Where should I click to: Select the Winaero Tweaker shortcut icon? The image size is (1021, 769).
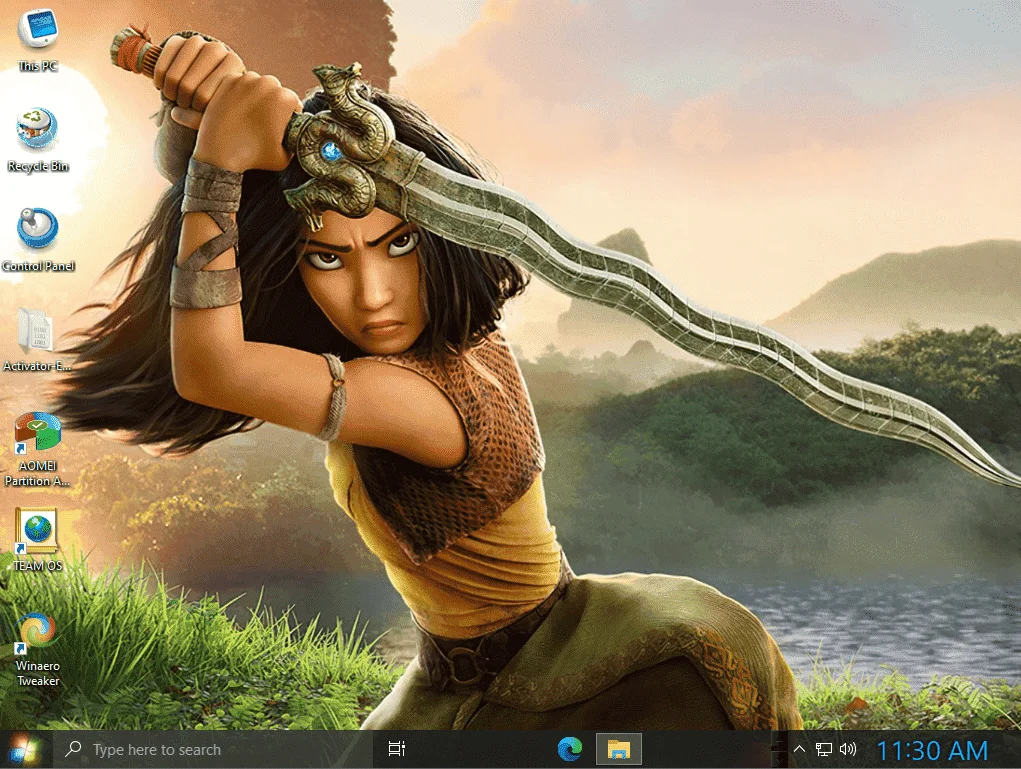(x=37, y=649)
